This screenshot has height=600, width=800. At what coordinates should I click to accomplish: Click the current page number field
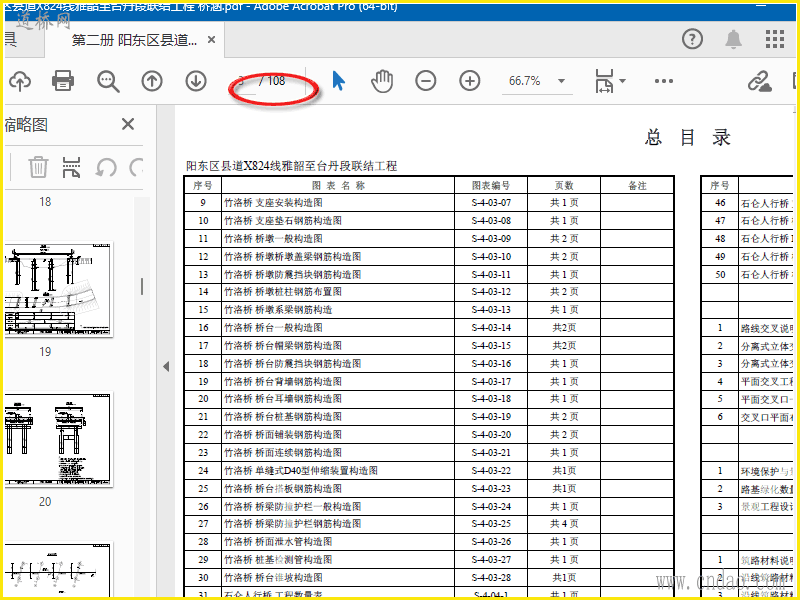coord(244,81)
